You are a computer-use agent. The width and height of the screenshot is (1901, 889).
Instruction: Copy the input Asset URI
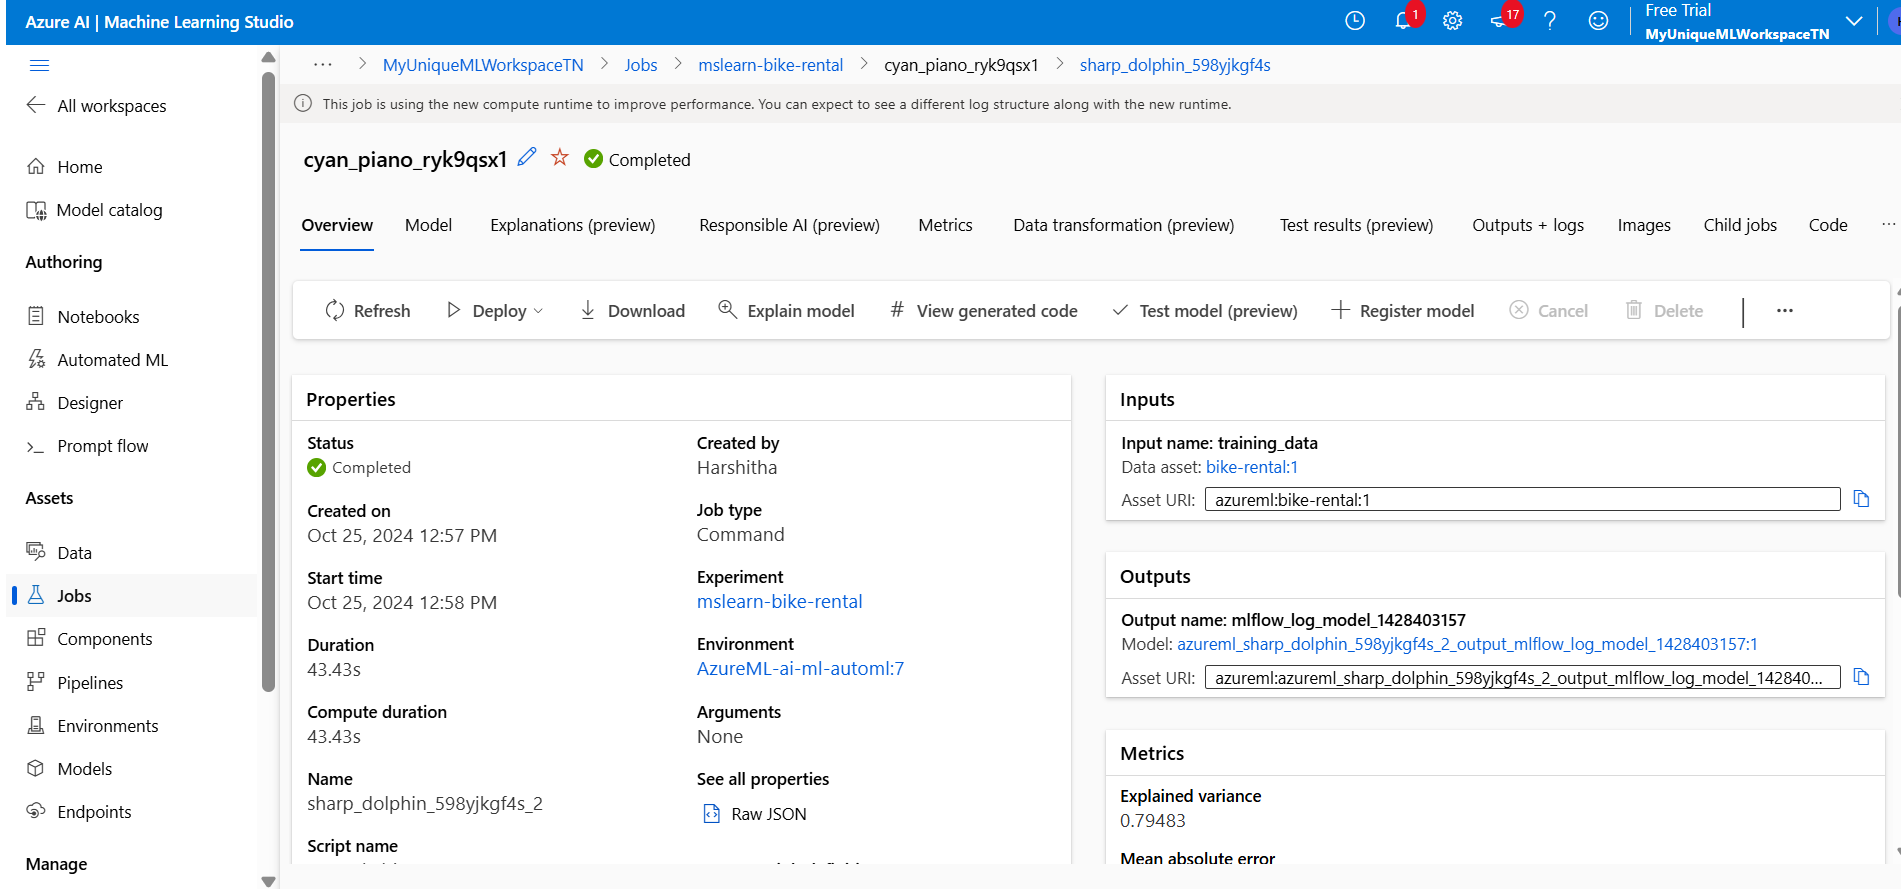[1861, 499]
